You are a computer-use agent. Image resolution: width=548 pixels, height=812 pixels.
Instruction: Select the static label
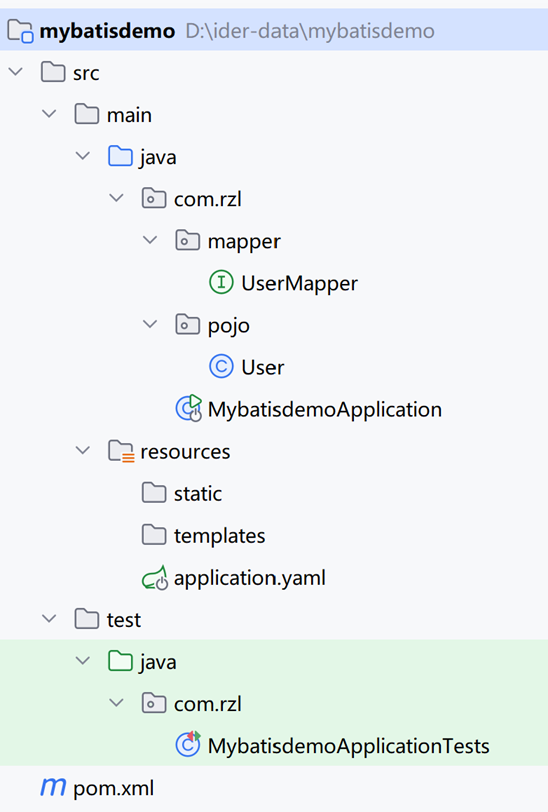198,494
